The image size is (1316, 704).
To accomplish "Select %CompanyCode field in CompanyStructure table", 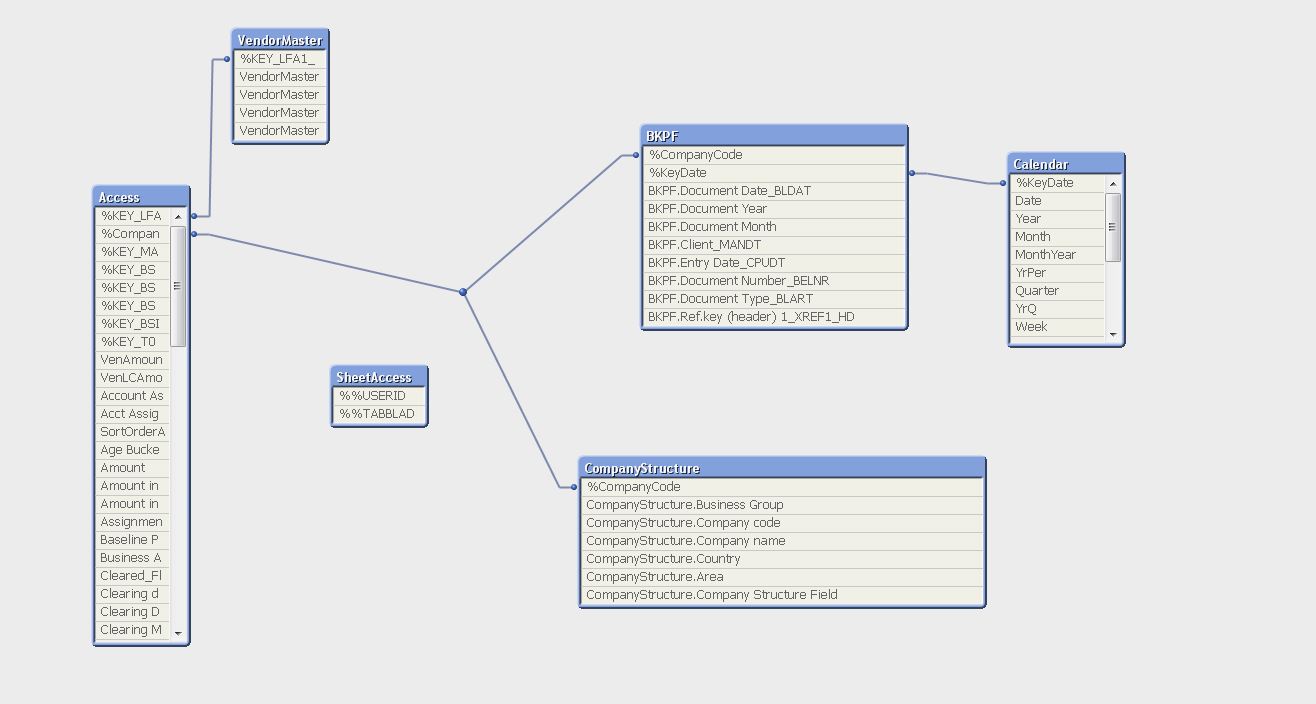I will pos(782,487).
